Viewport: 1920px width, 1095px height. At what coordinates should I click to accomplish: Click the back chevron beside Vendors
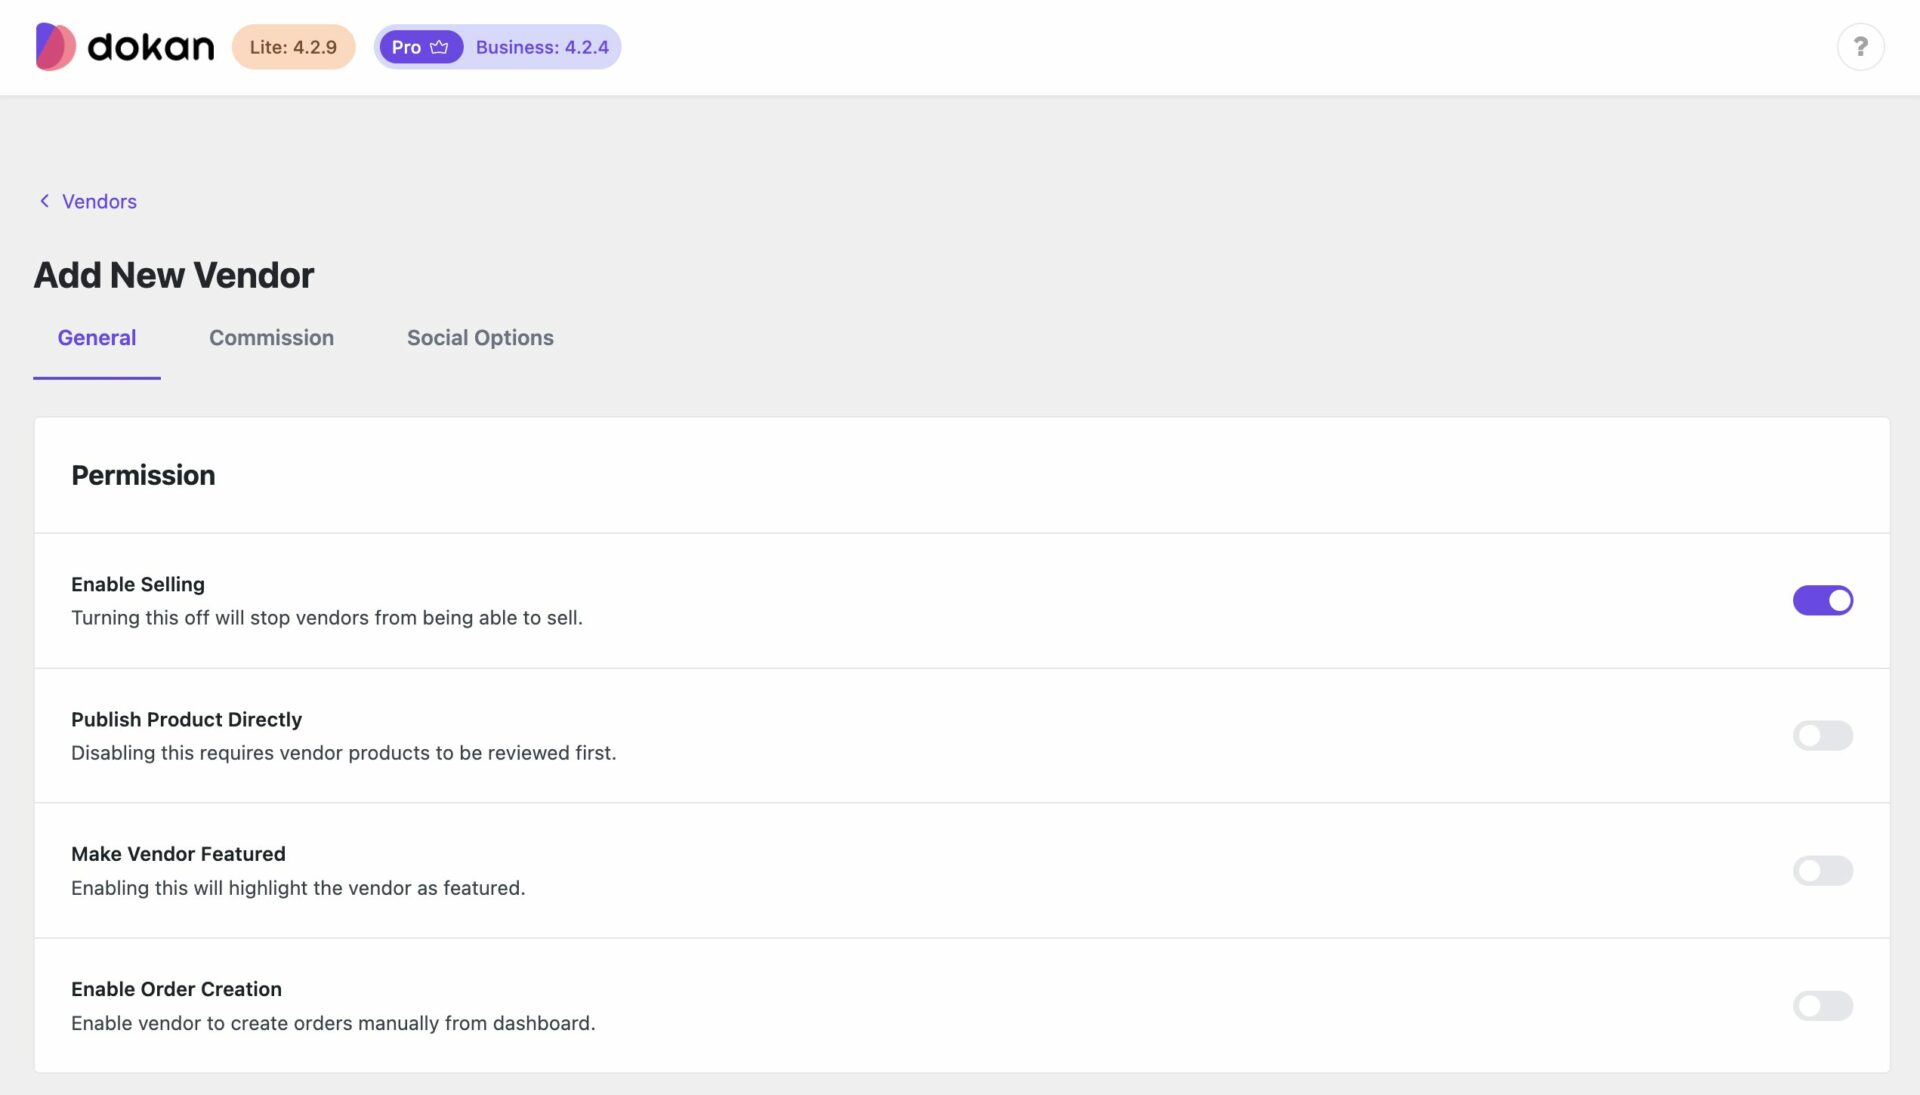pos(44,201)
